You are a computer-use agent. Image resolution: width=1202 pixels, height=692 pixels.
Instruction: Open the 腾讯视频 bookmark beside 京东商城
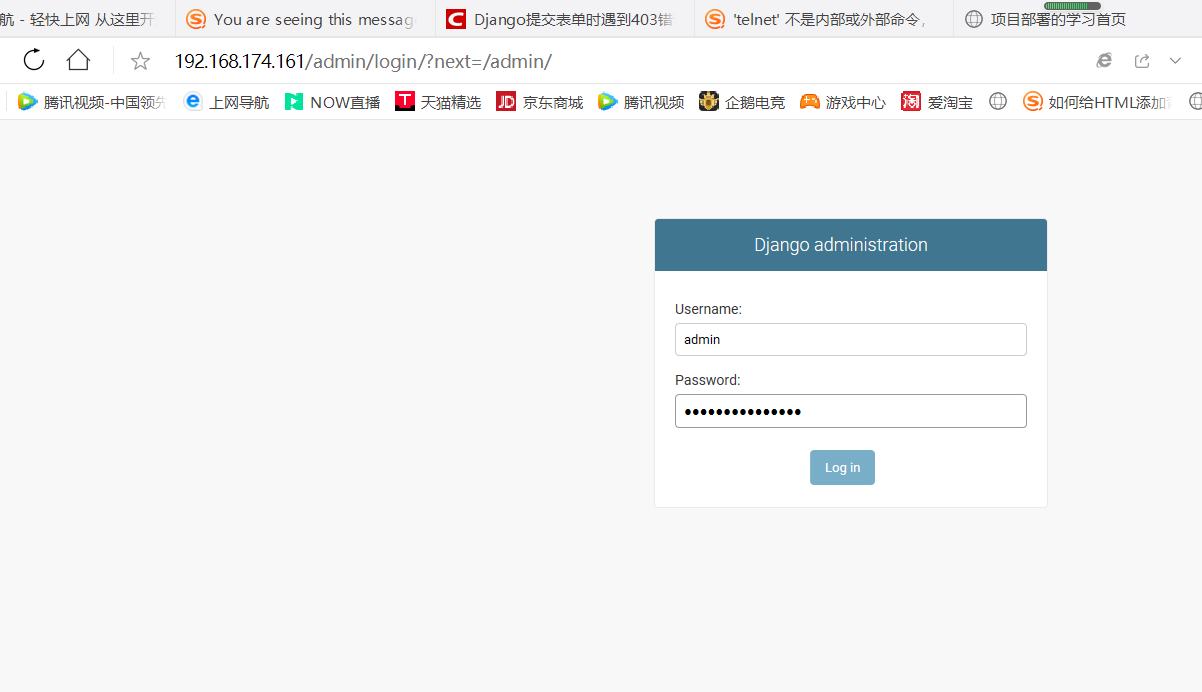[x=642, y=101]
